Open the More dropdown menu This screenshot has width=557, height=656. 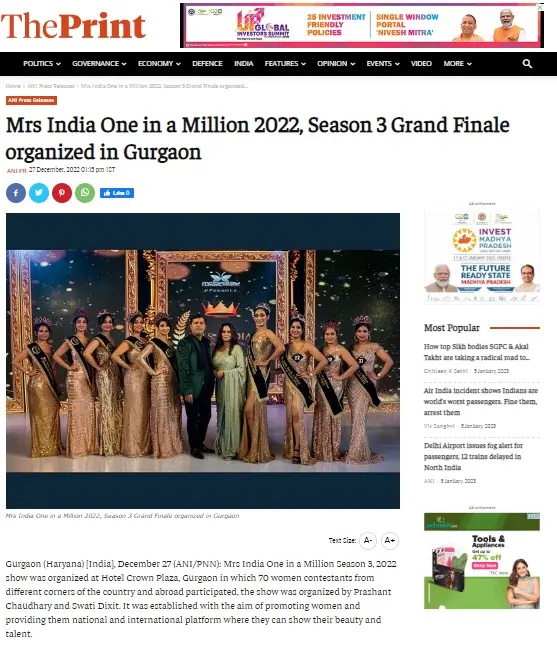457,64
